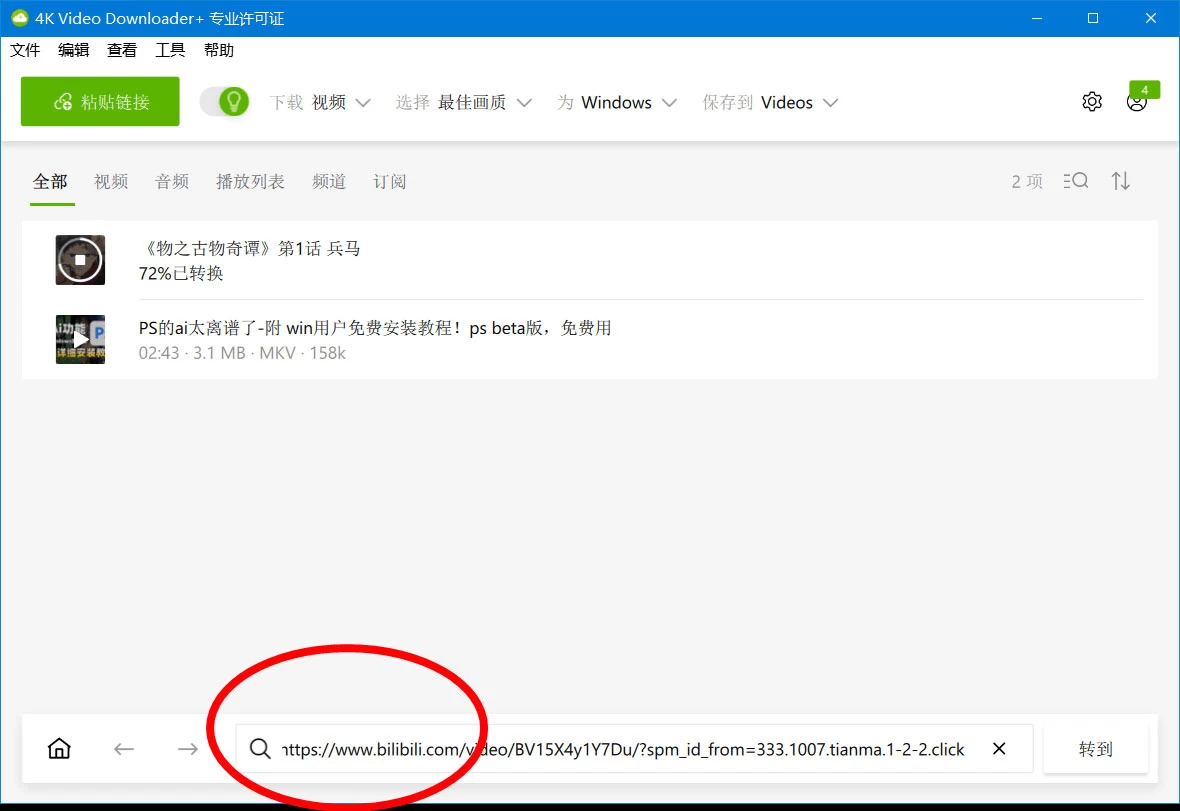Switch to the 音频 tab
Viewport: 1180px width, 811px height.
[171, 181]
